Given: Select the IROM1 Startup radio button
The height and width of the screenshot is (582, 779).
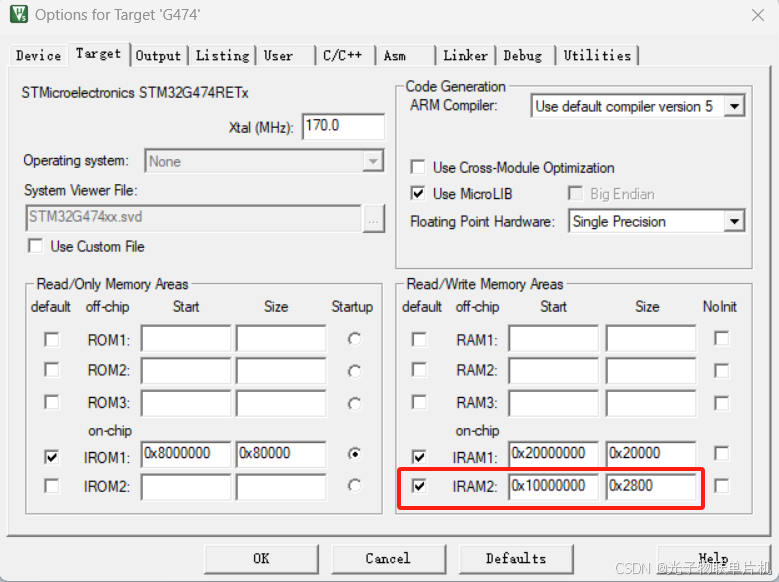Looking at the screenshot, I should point(354,454).
